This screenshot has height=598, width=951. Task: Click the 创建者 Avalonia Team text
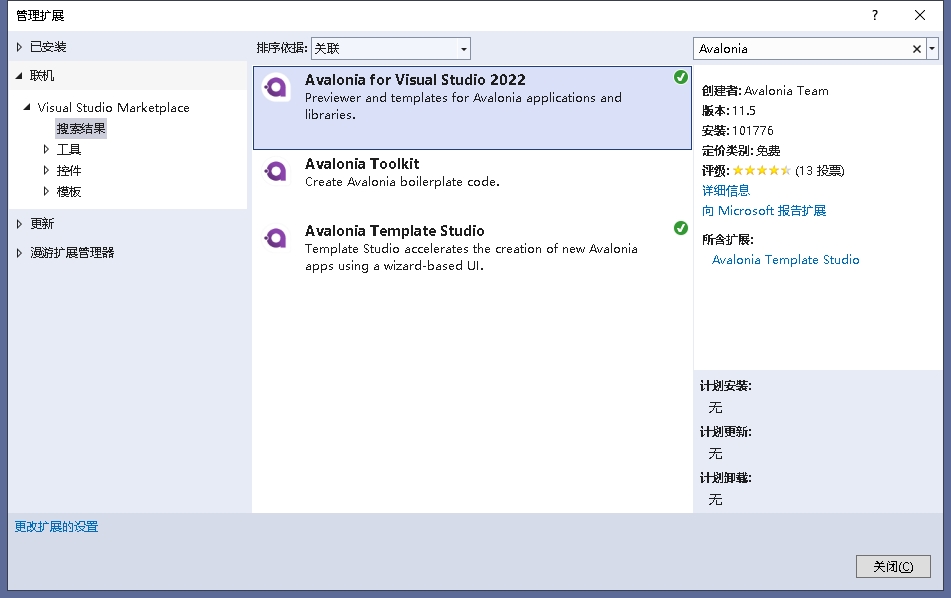[x=765, y=90]
